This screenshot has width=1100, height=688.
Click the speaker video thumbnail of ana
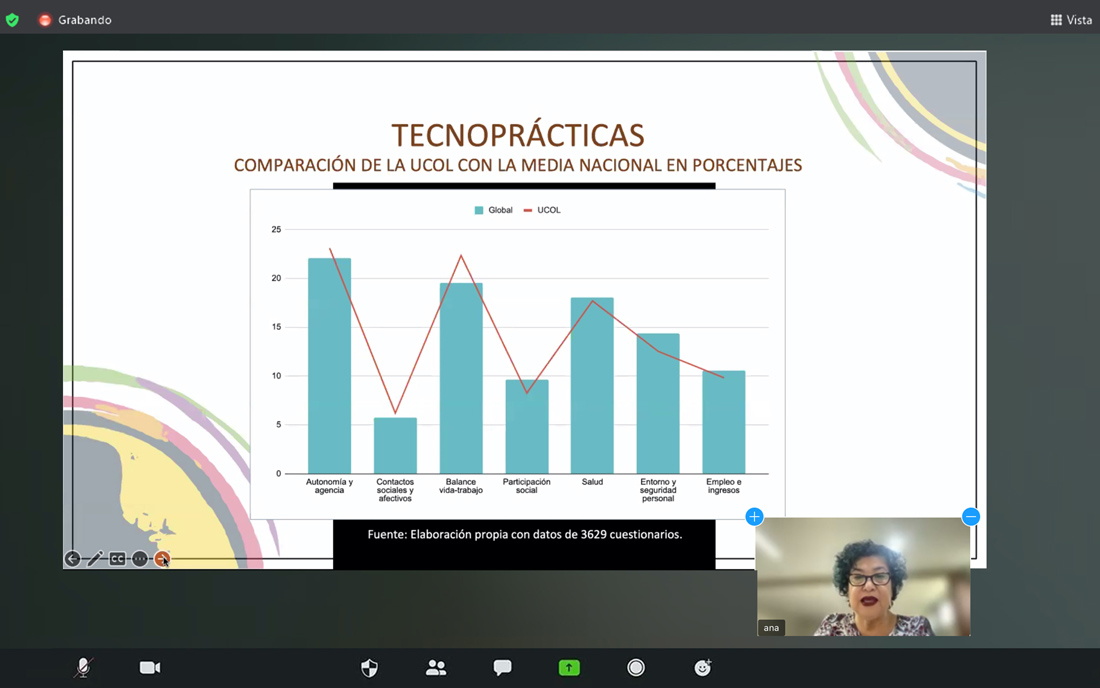[x=864, y=577]
